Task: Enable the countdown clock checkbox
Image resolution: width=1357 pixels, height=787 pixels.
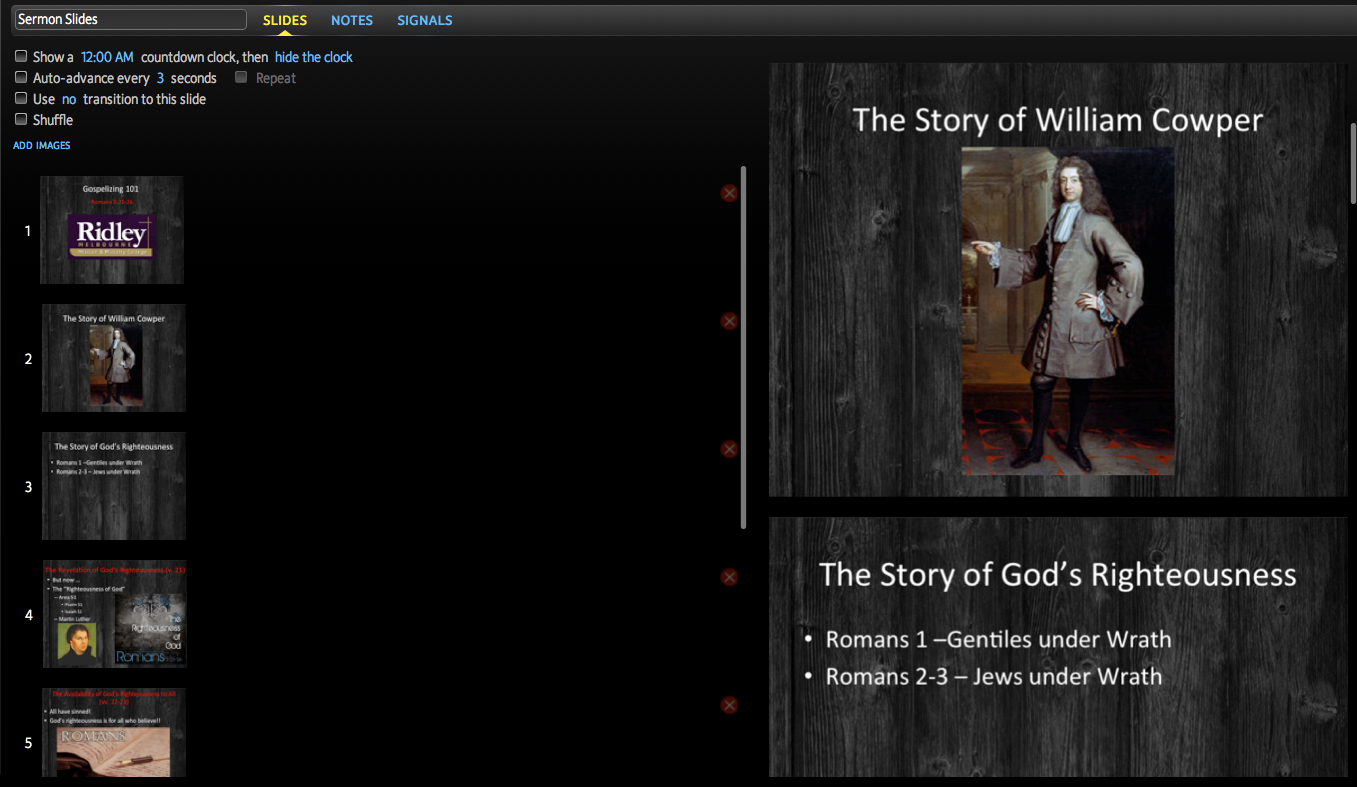Action: (21, 57)
